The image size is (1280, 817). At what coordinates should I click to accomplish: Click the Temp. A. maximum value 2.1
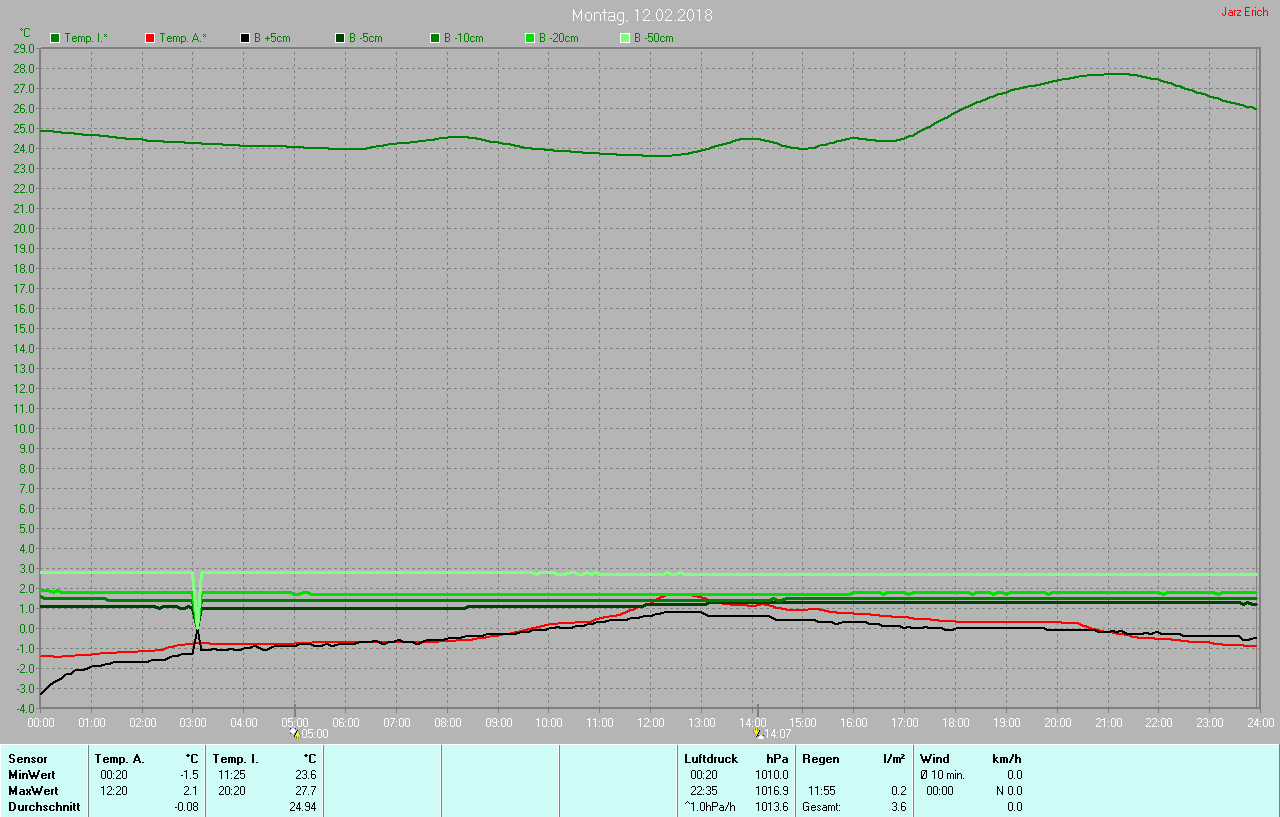[x=191, y=791]
